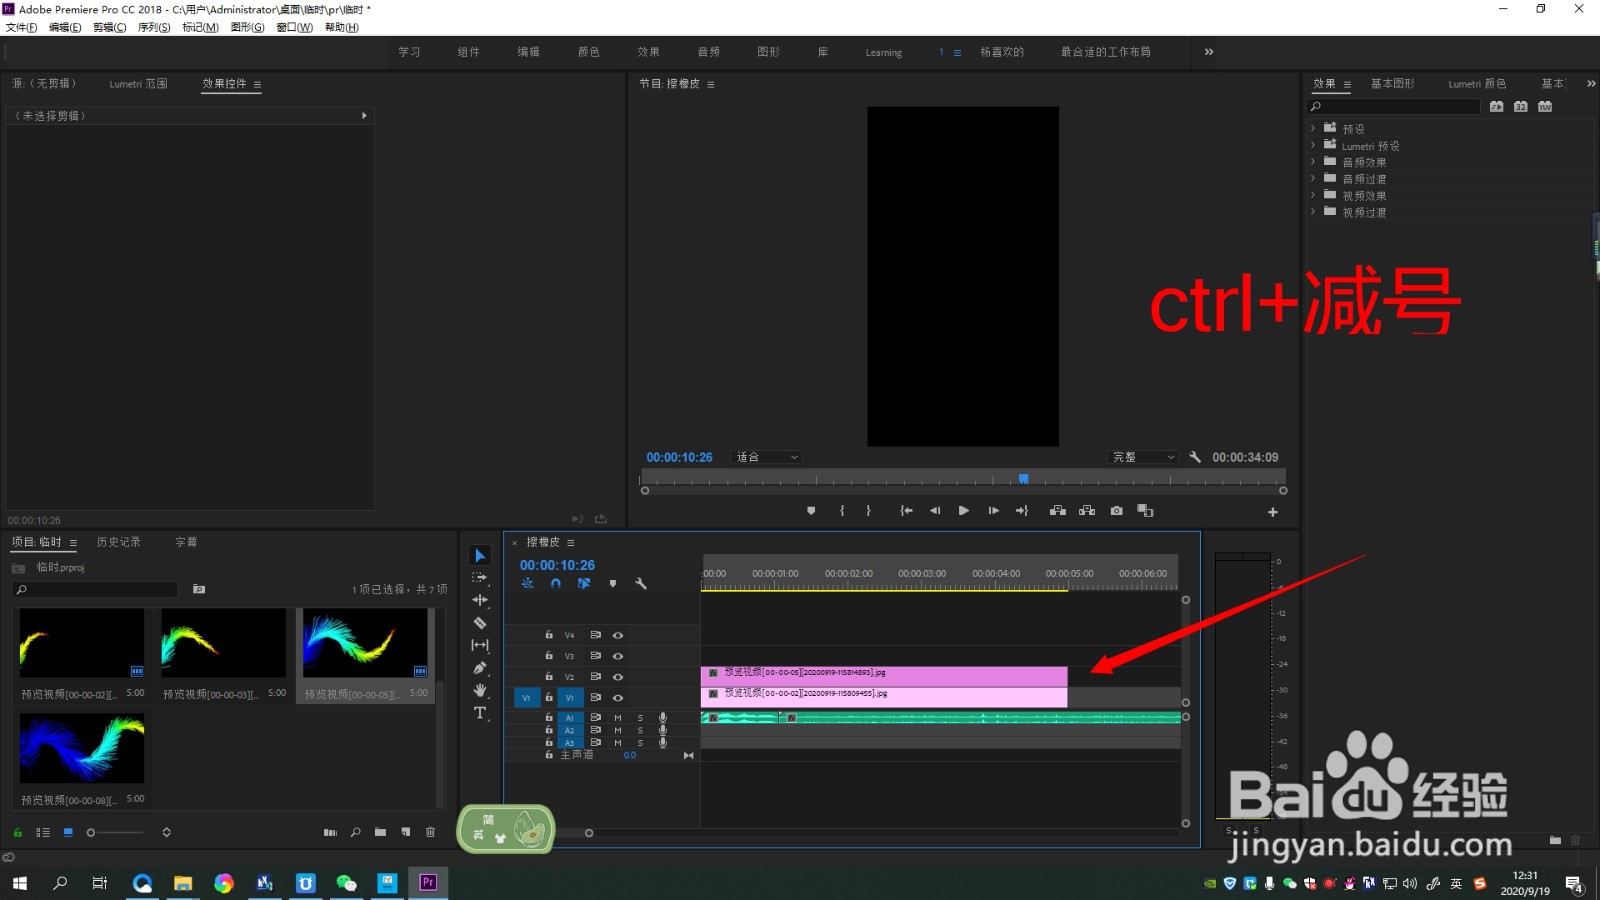Image resolution: width=1600 pixels, height=900 pixels.
Task: Expand the Lumetri 预设 folder
Action: pyautogui.click(x=1313, y=145)
